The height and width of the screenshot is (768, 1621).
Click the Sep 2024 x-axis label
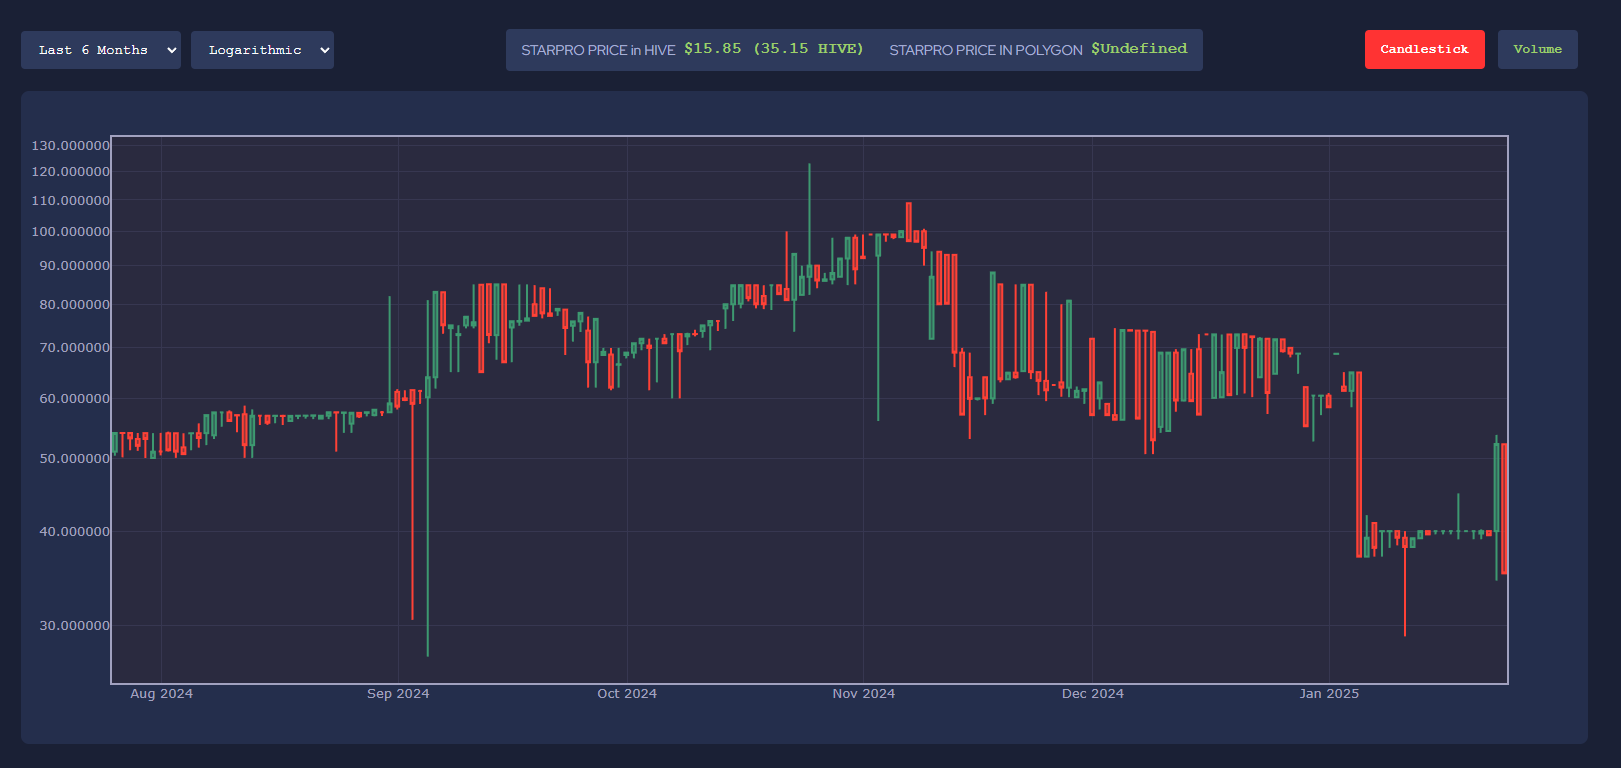pos(398,694)
